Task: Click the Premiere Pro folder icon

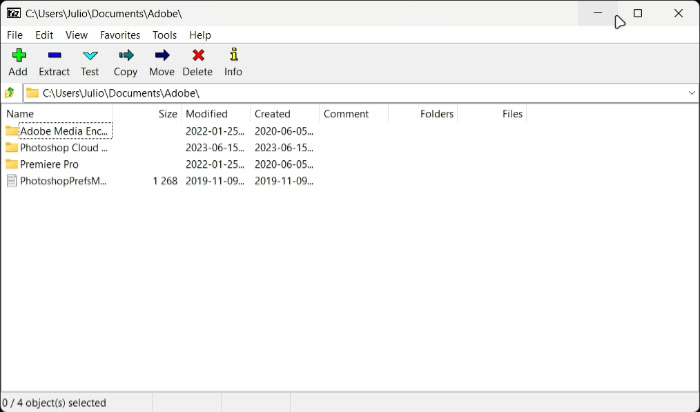Action: click(x=12, y=164)
